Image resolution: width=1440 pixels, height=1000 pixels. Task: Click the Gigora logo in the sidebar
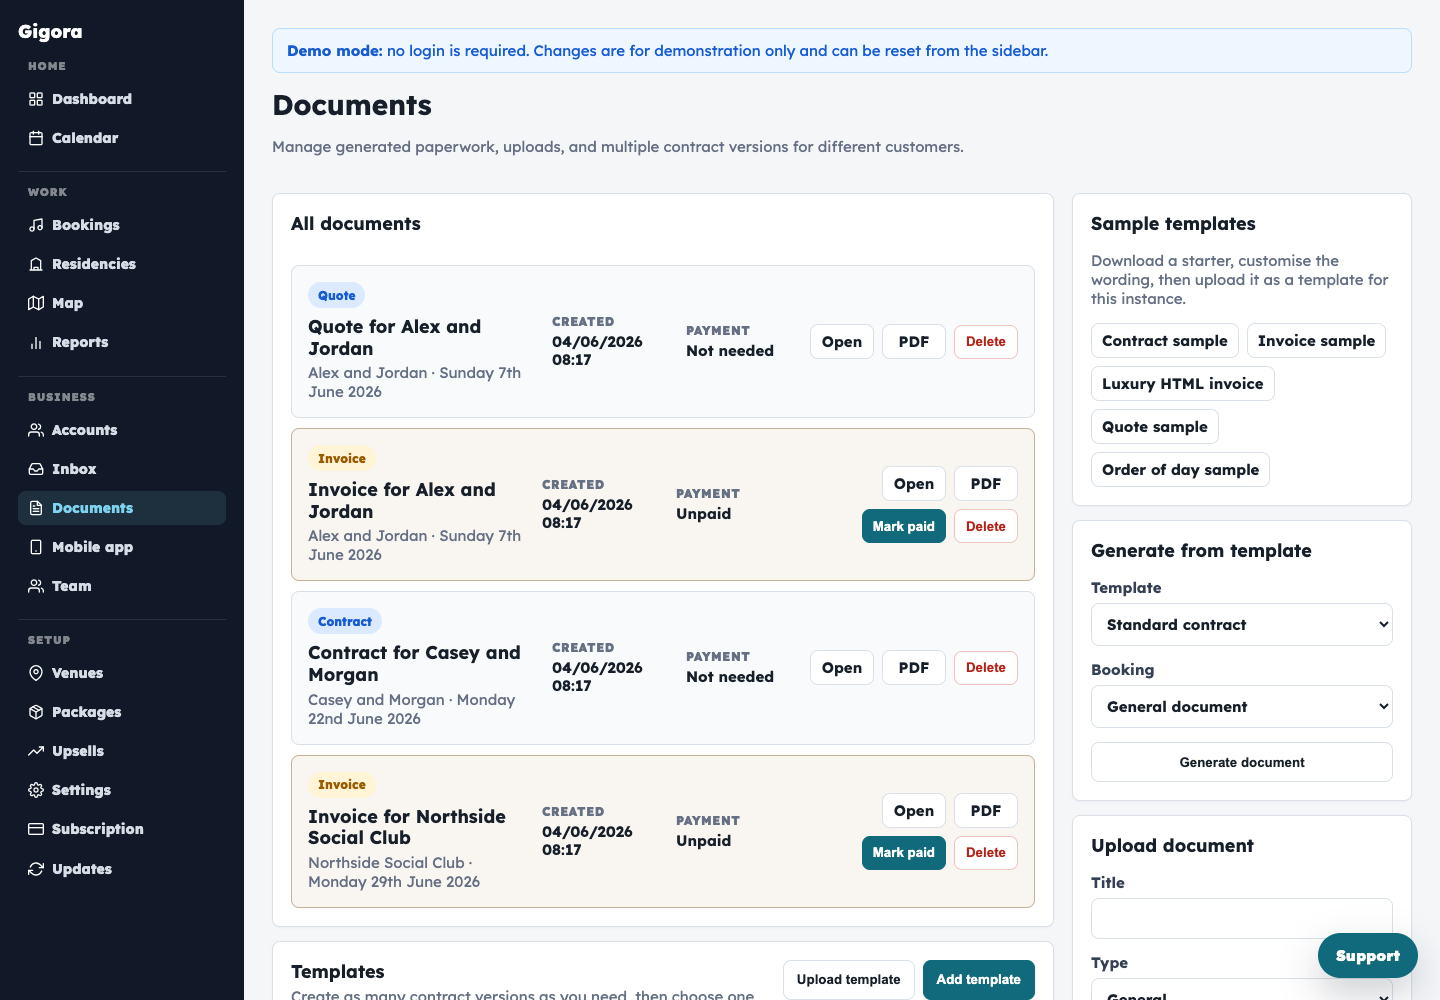pyautogui.click(x=50, y=32)
